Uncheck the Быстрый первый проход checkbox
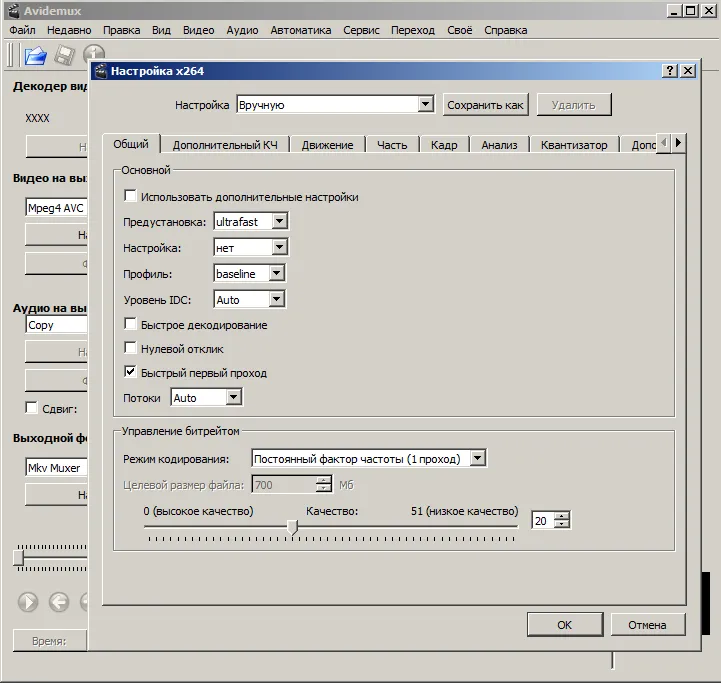 click(x=131, y=372)
